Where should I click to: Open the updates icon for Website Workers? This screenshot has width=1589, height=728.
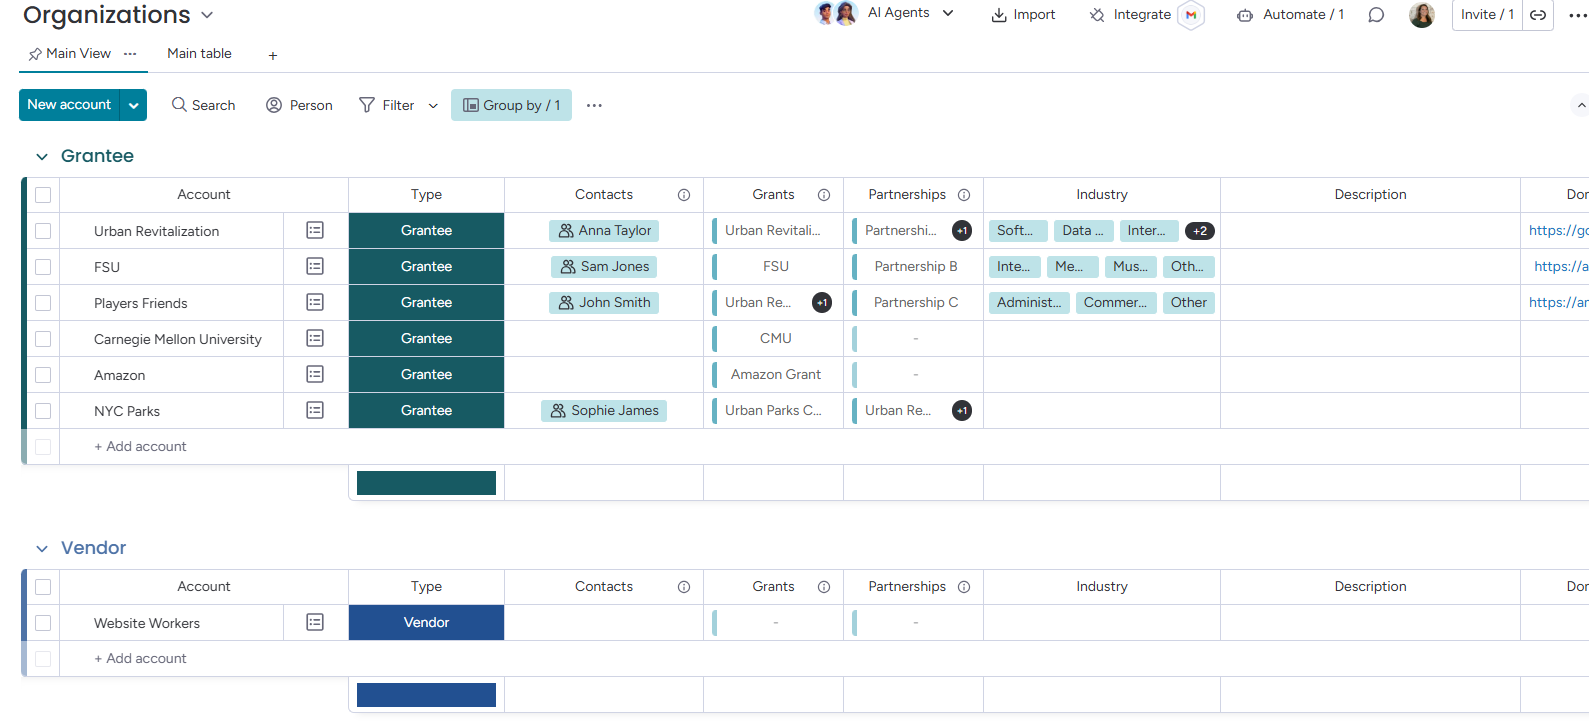pos(315,623)
